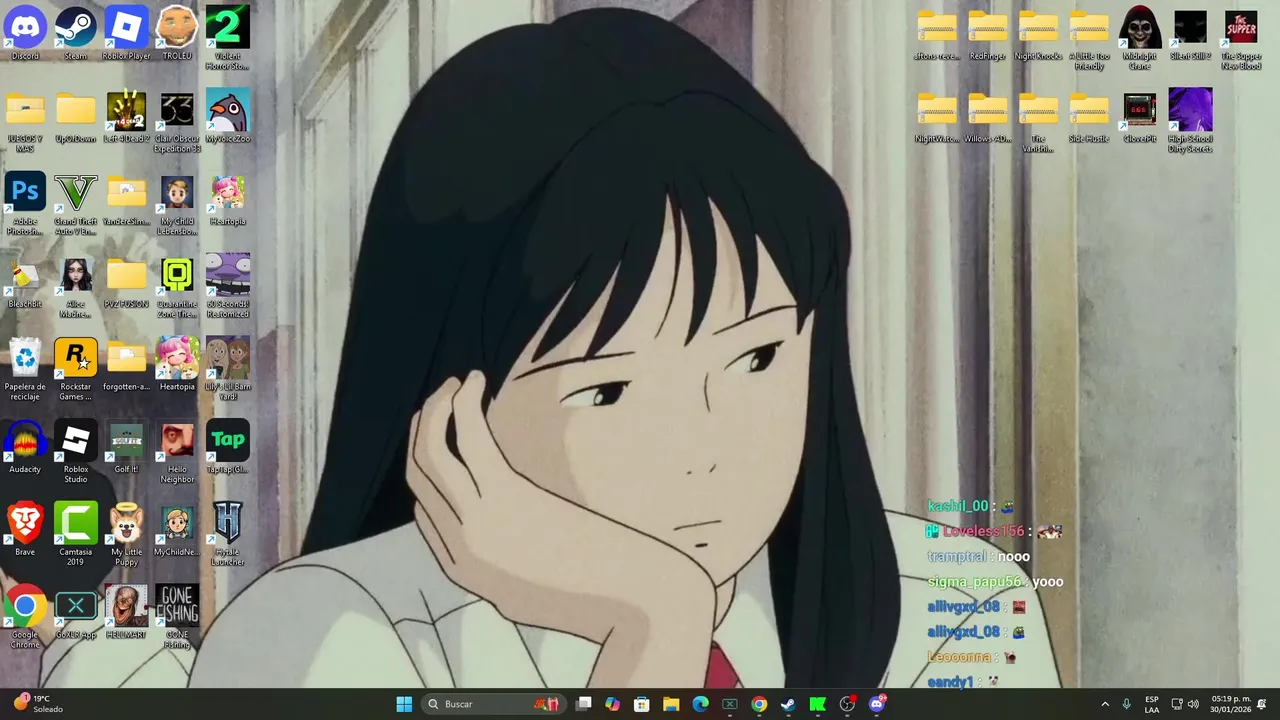
Task: Select the TROLEU desktop shortcut
Action: [177, 33]
